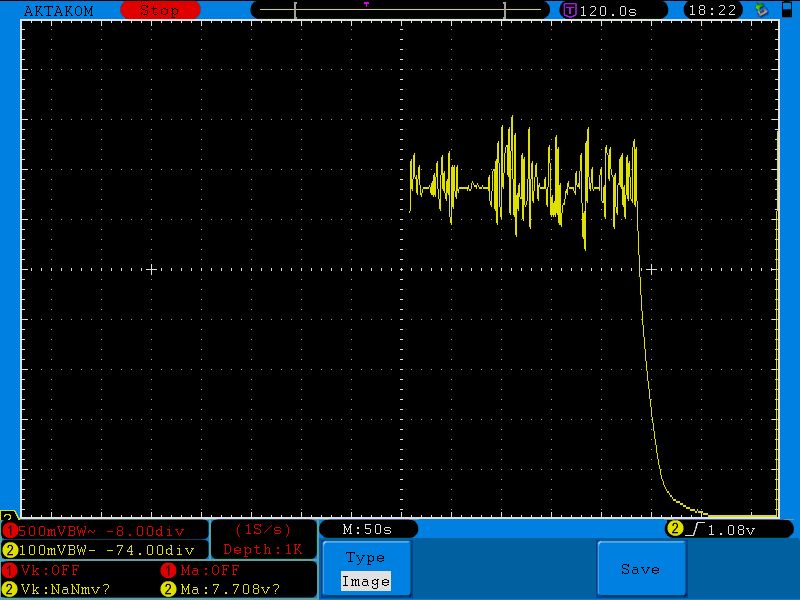
Task: Click the purple T horizontal position icon
Action: [569, 10]
